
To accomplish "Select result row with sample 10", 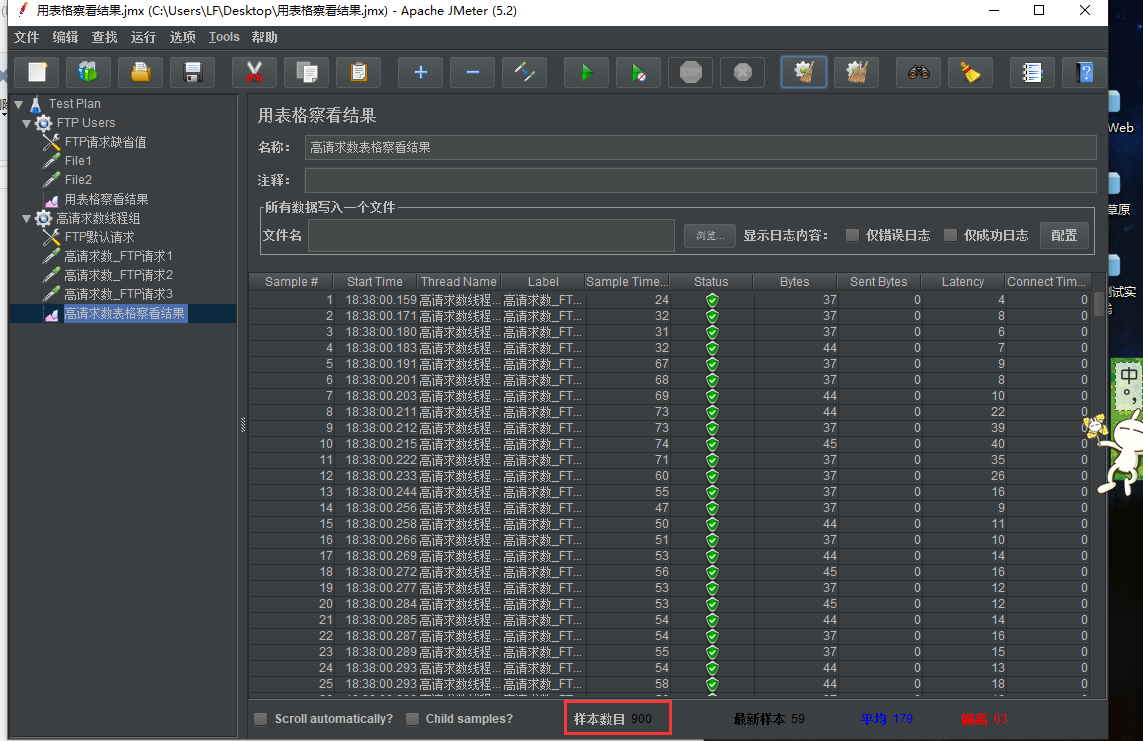I will (671, 444).
